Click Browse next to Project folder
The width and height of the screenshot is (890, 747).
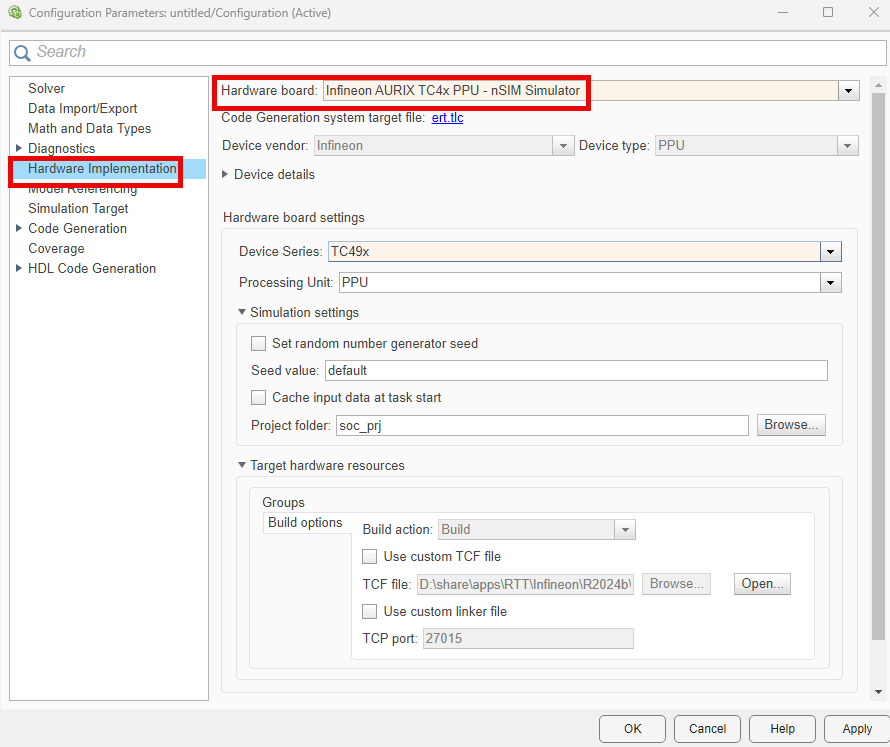(x=791, y=425)
